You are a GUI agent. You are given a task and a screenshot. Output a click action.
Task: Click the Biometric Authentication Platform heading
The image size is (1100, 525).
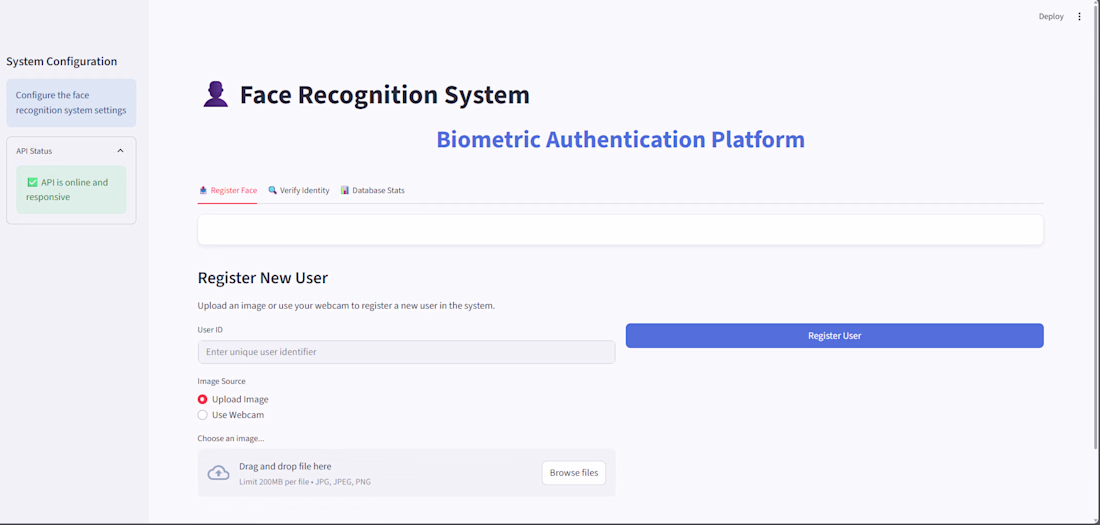point(620,140)
